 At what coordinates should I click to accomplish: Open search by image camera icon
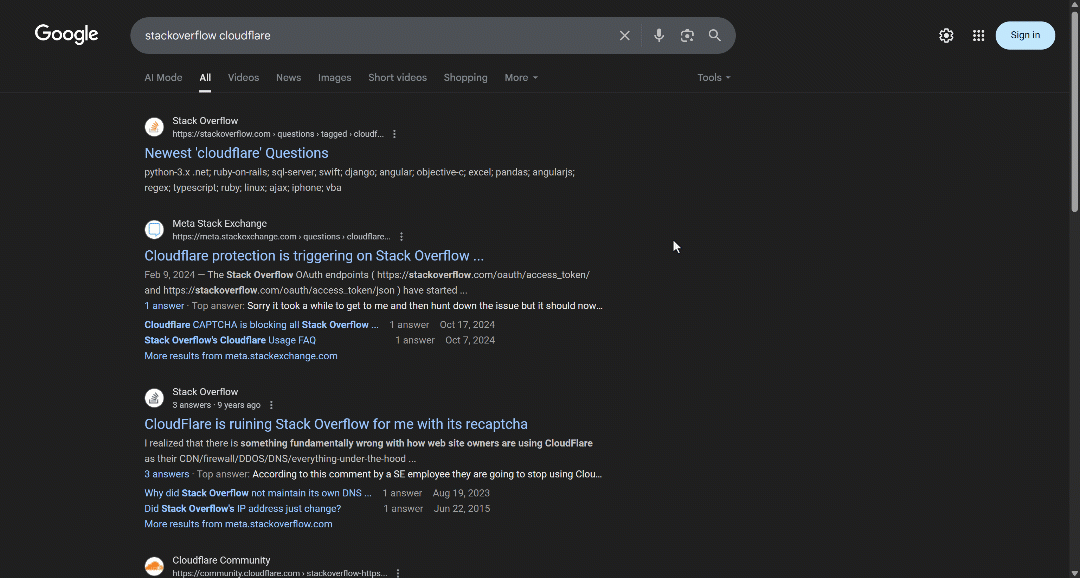coord(687,35)
